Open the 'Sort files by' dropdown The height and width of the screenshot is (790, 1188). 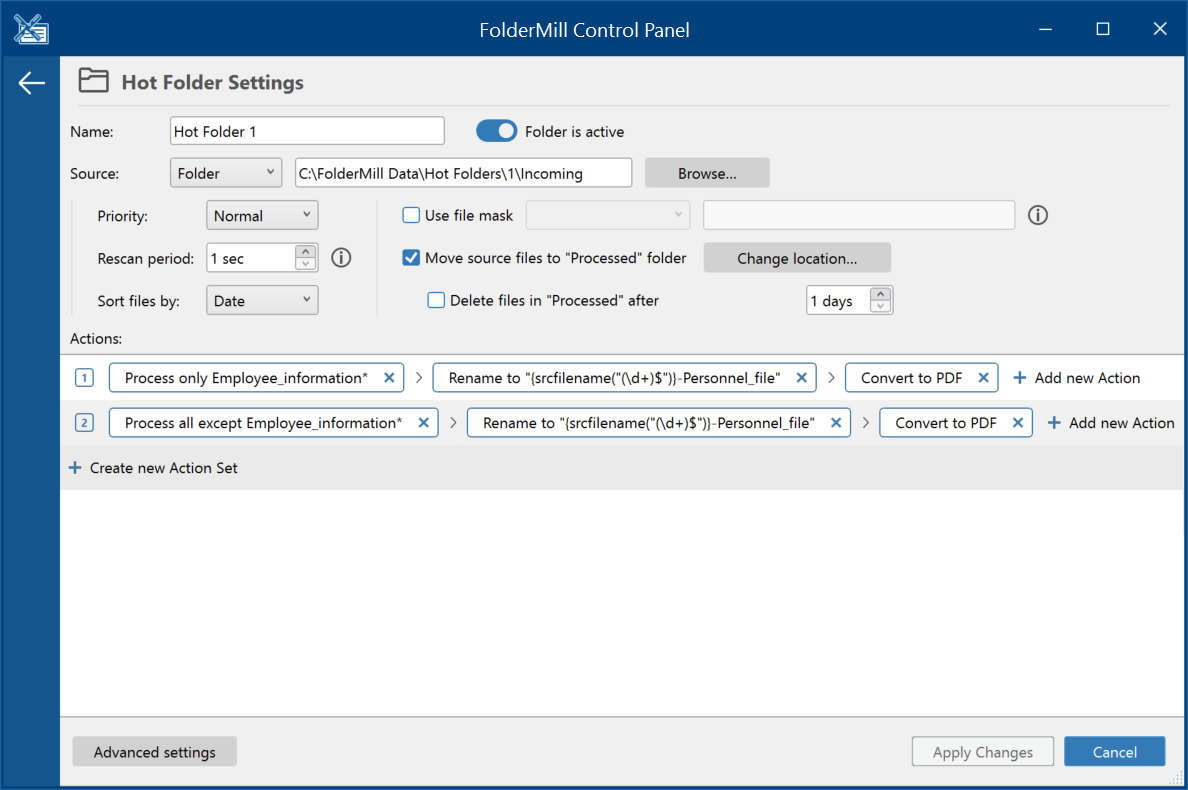coord(262,300)
